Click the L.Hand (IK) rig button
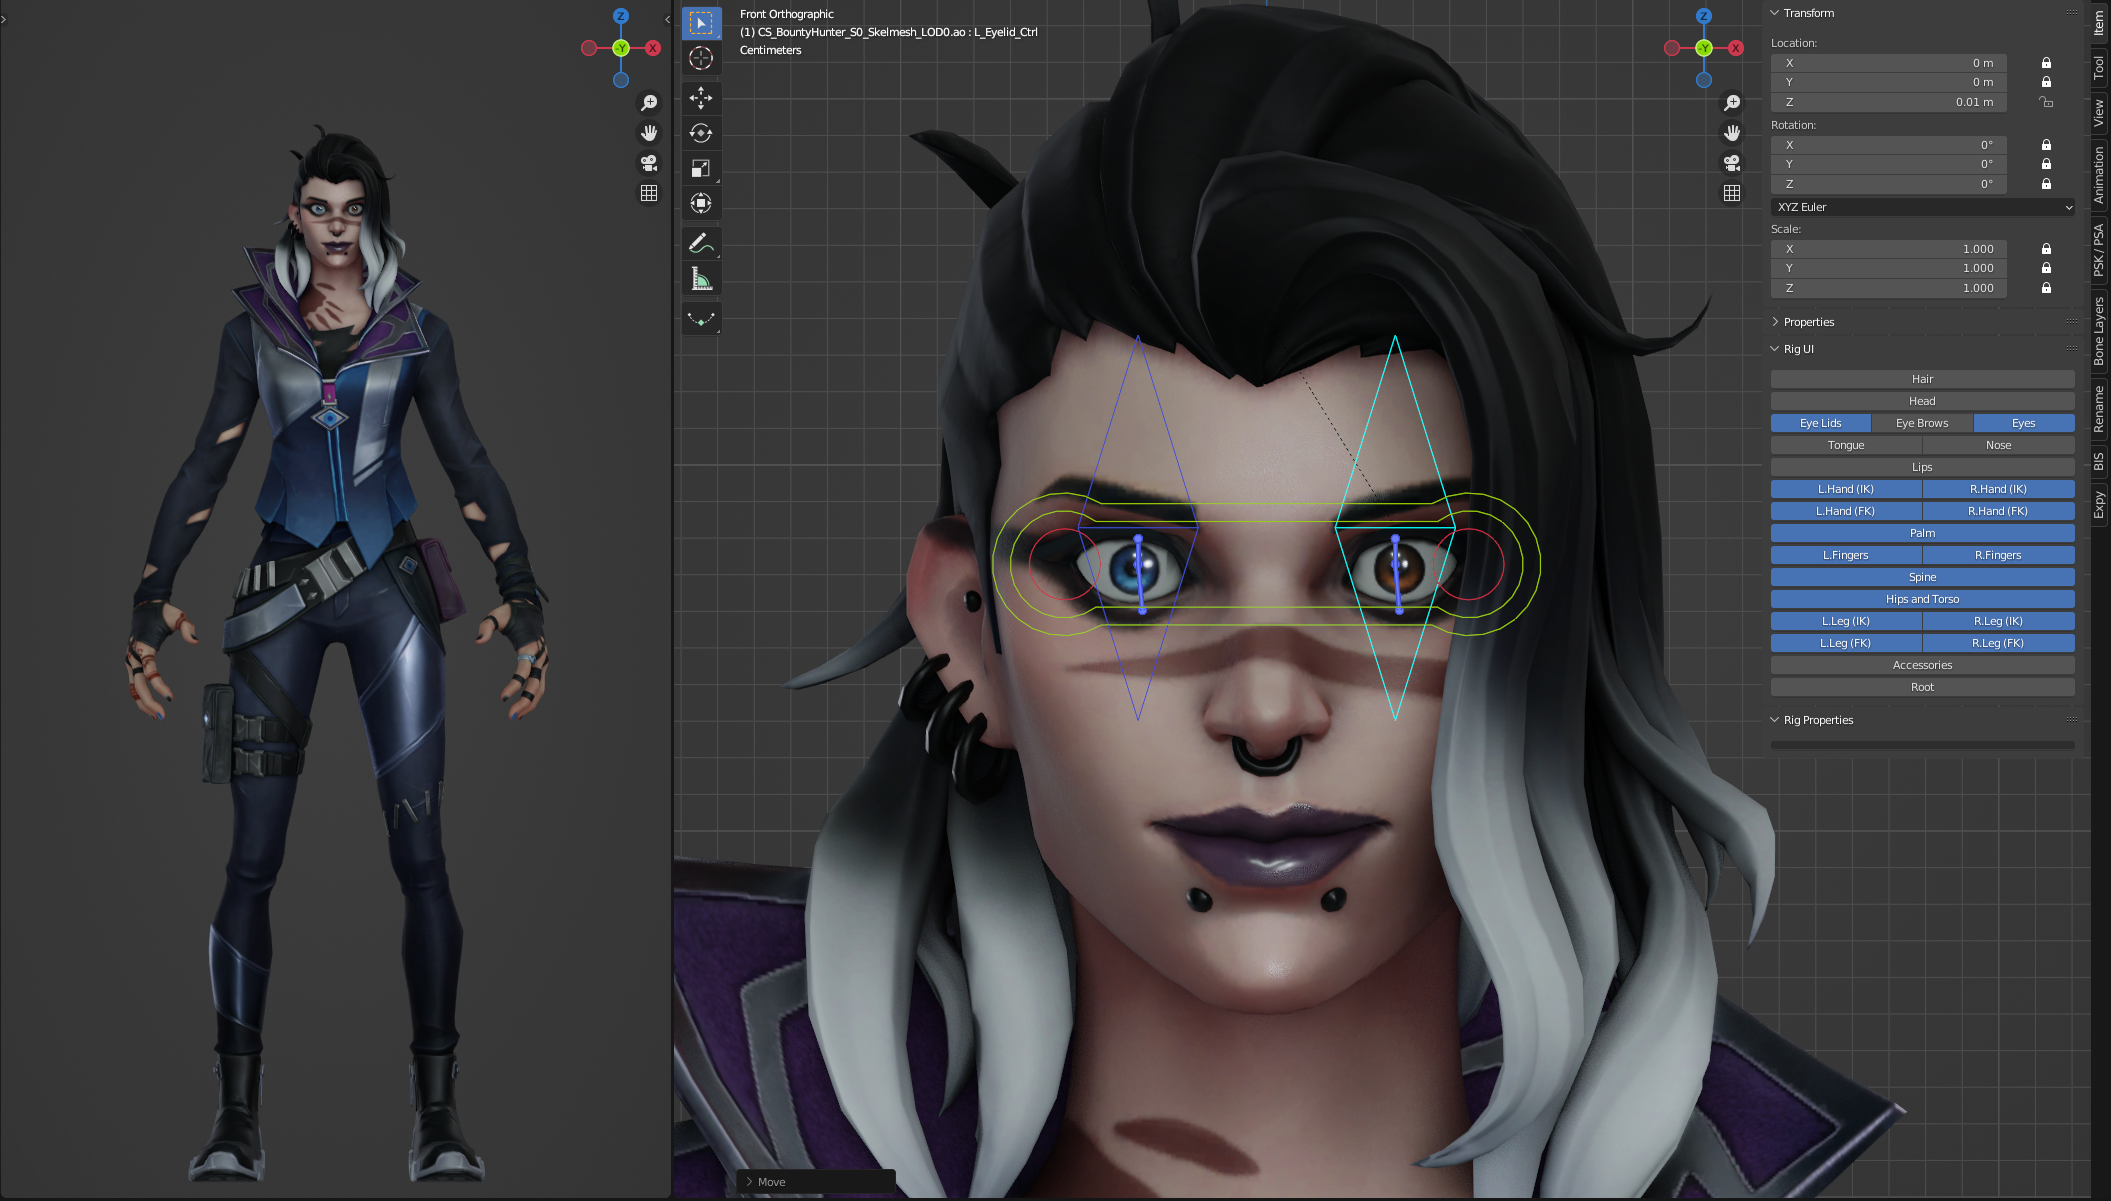Image resolution: width=2111 pixels, height=1201 pixels. pyautogui.click(x=1846, y=489)
